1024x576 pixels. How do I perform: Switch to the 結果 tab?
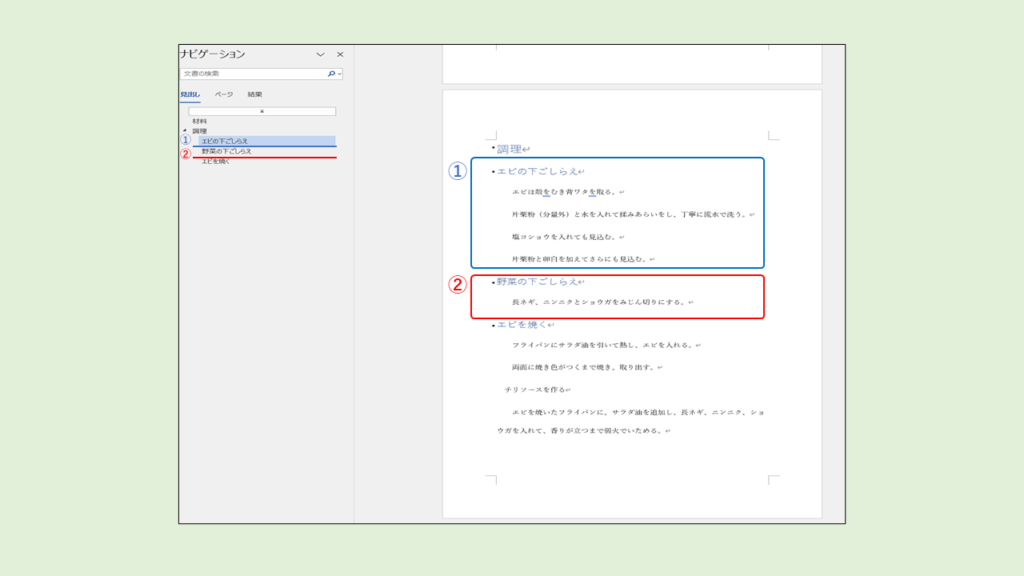[255, 95]
